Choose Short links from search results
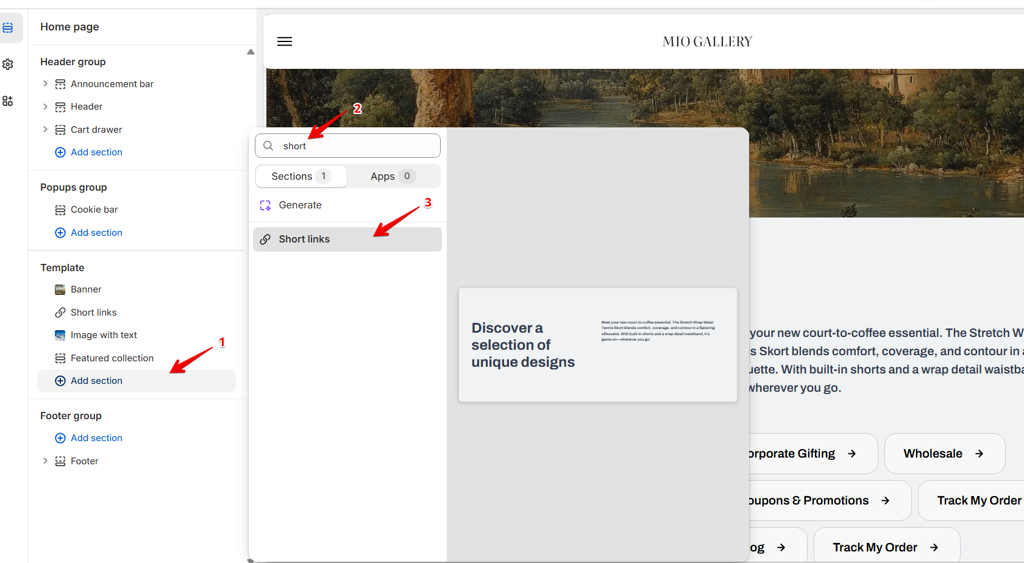Image resolution: width=1024 pixels, height=563 pixels. (x=347, y=239)
